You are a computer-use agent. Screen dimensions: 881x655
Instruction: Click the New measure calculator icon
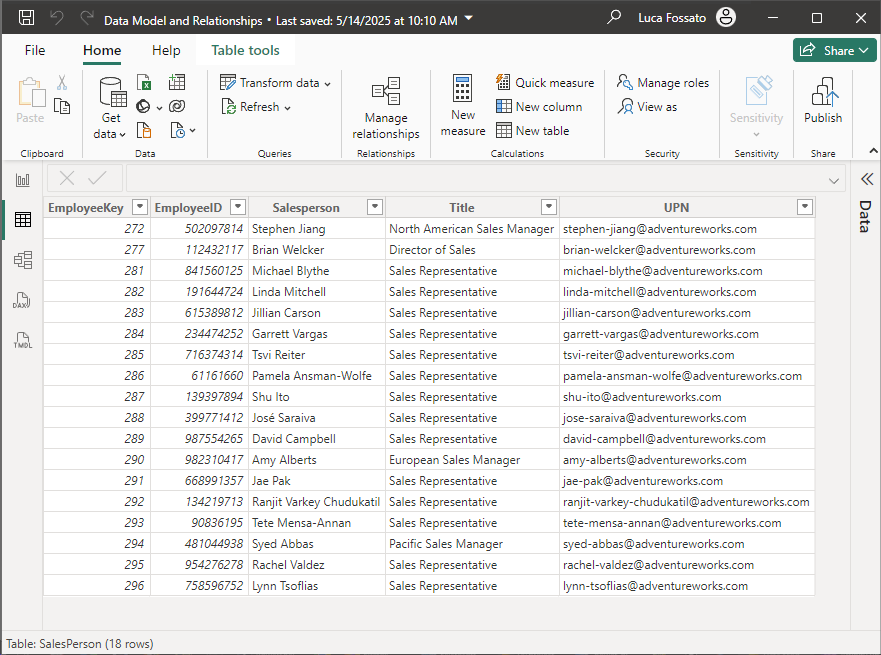[462, 88]
